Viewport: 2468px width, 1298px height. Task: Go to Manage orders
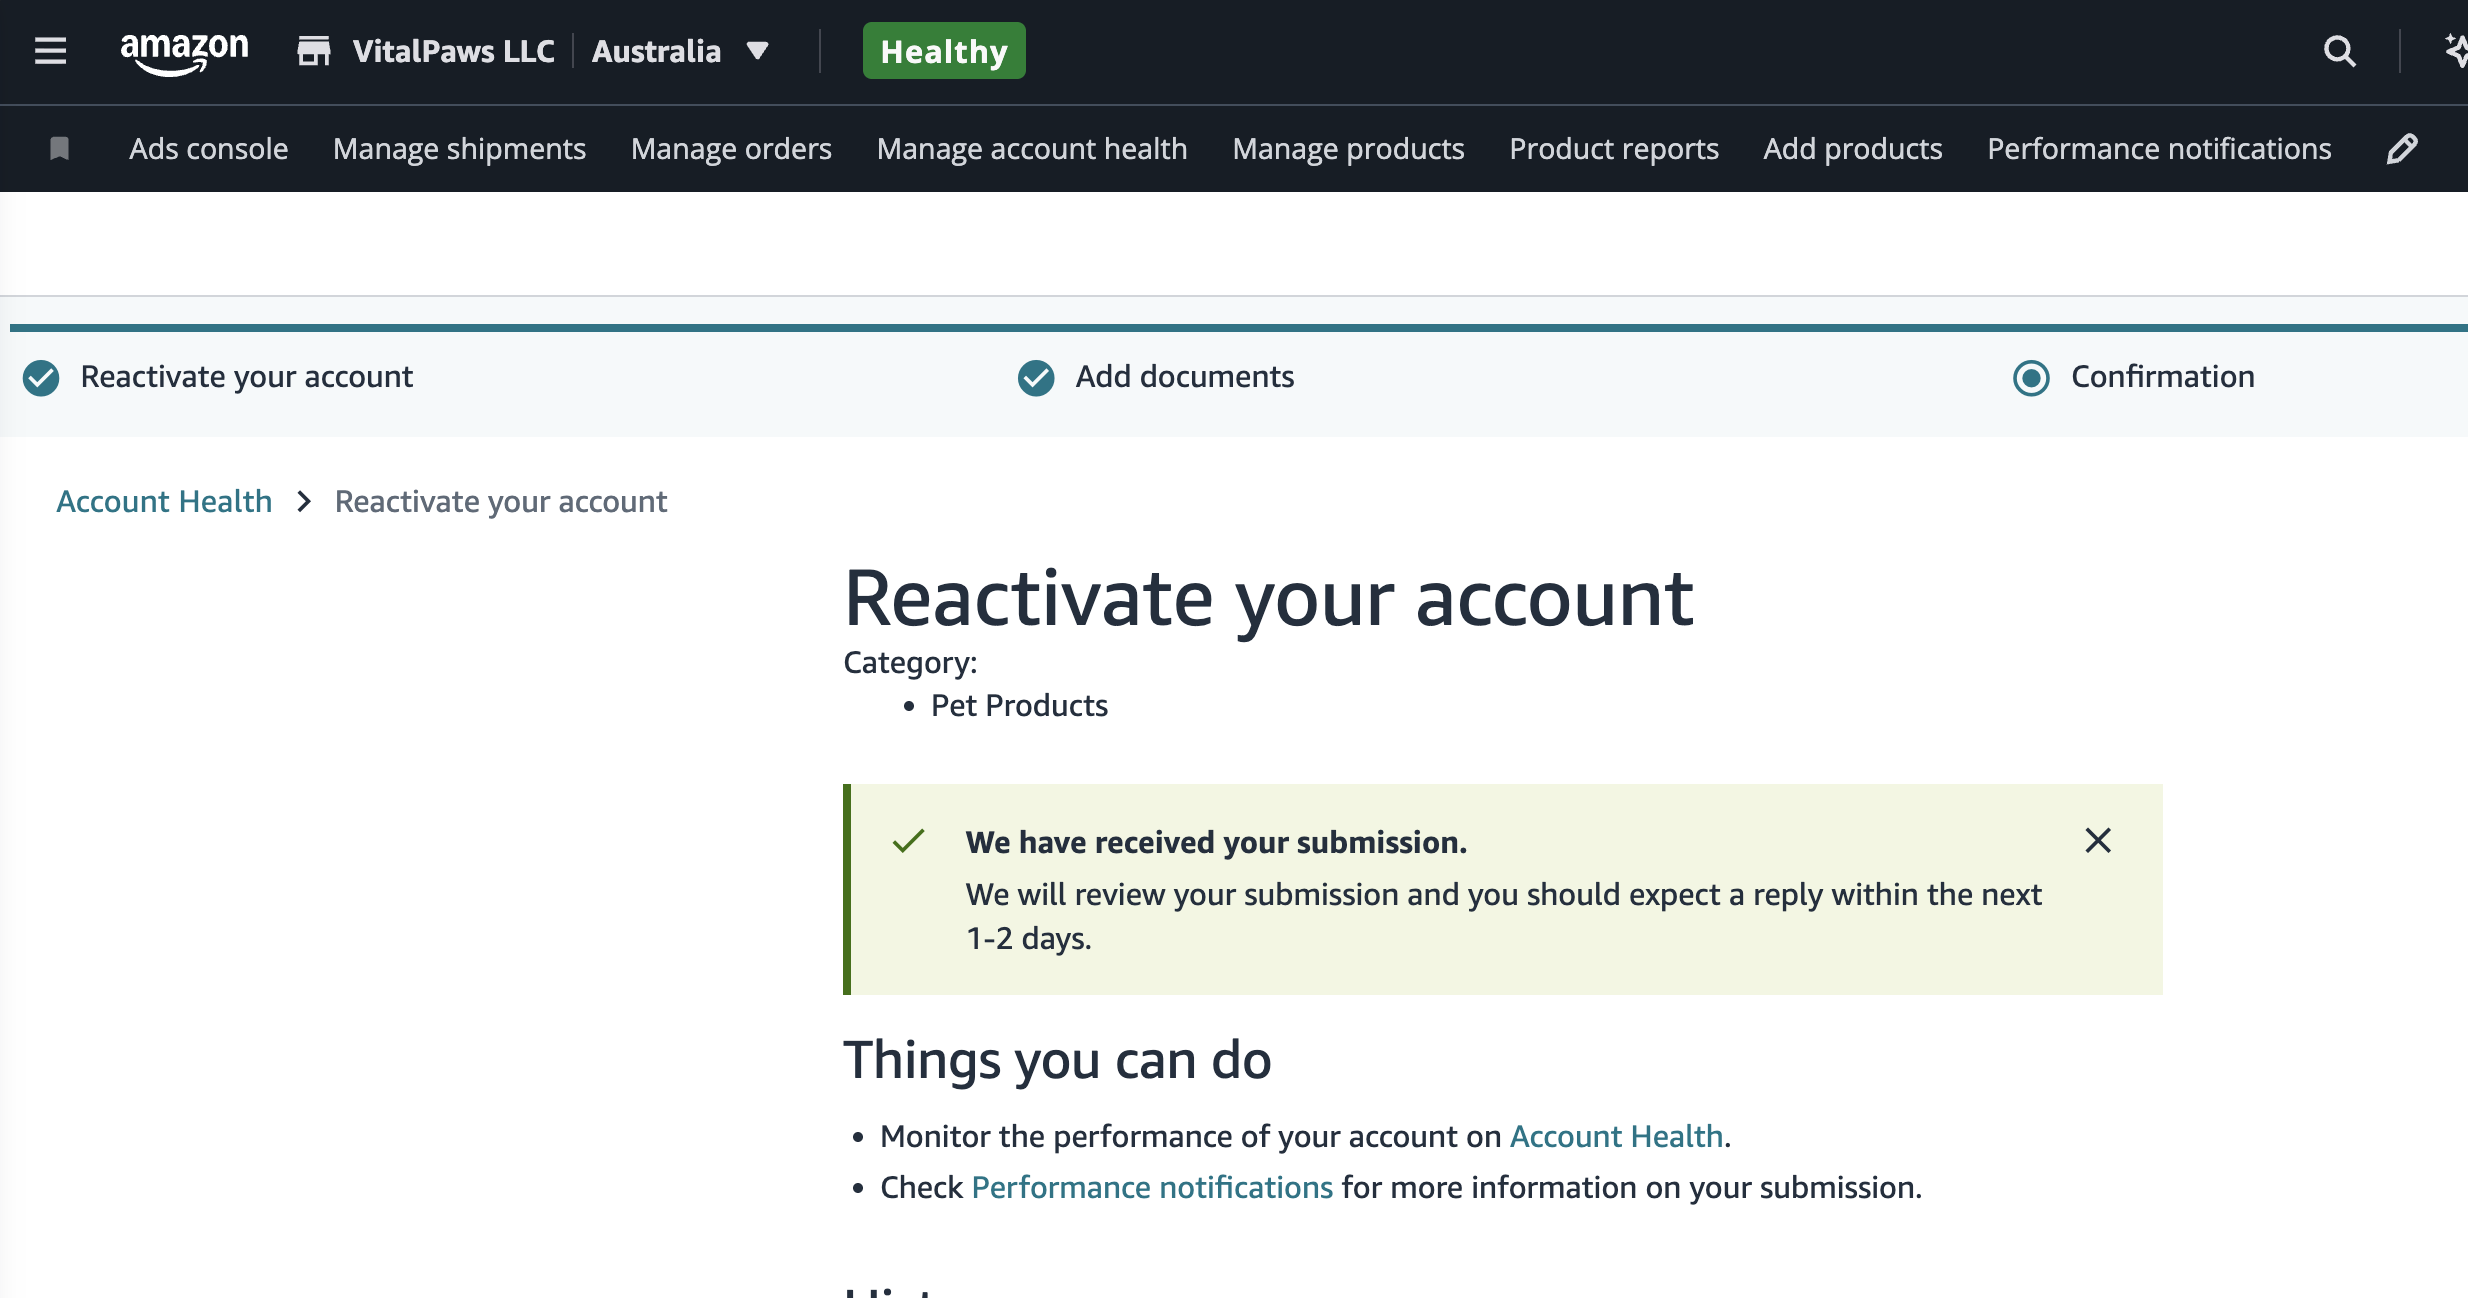(731, 149)
